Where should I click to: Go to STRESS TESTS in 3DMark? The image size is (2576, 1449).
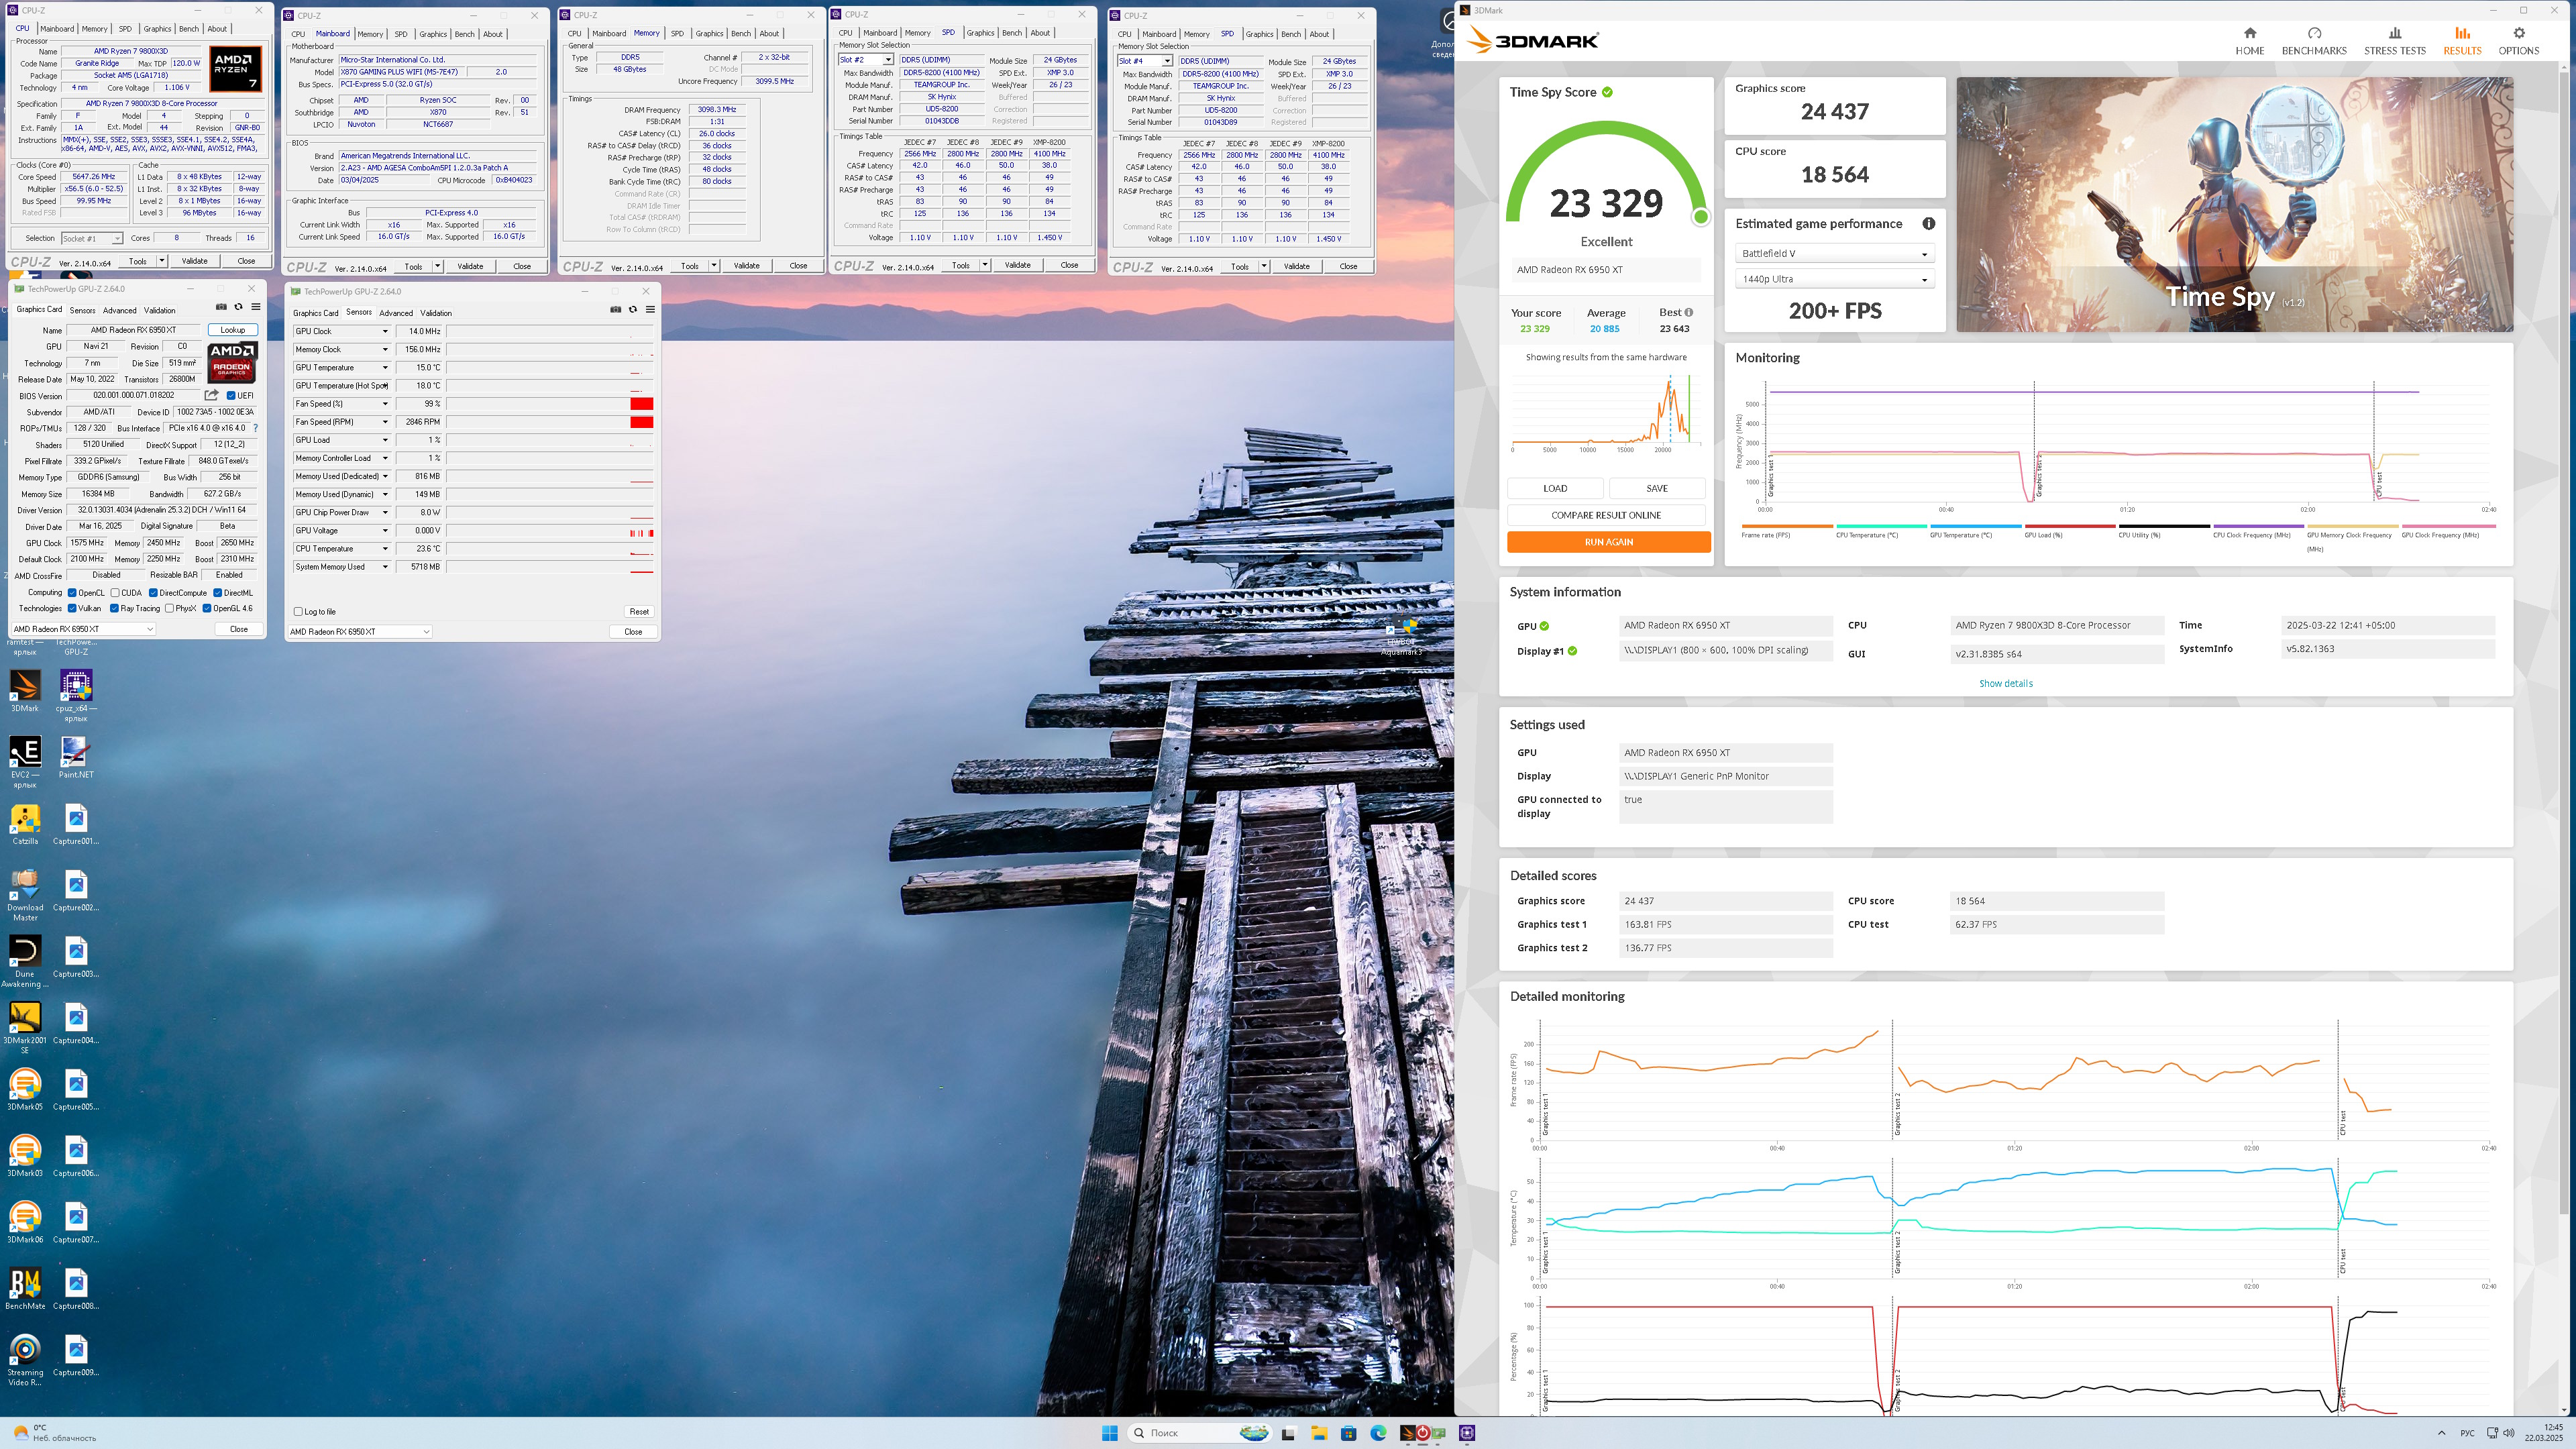coord(2394,41)
